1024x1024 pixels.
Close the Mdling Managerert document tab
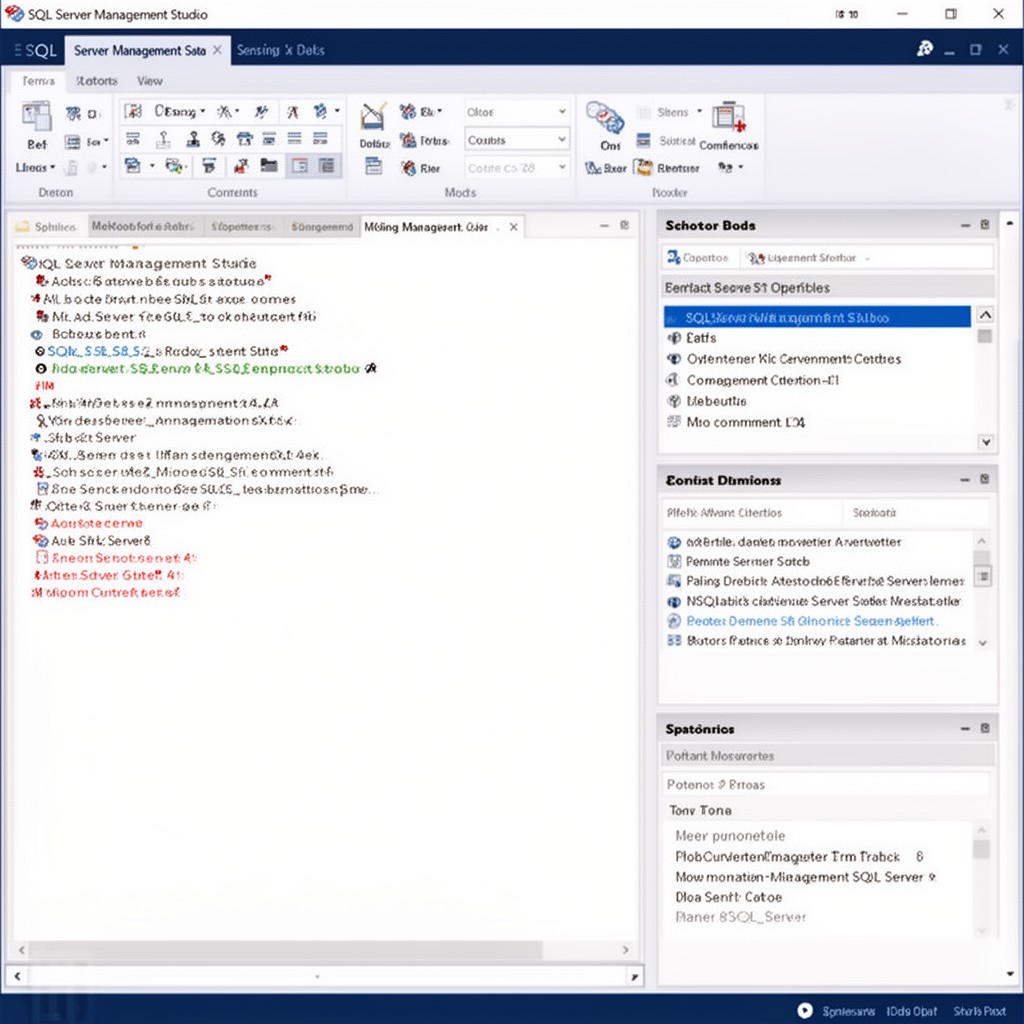click(514, 227)
